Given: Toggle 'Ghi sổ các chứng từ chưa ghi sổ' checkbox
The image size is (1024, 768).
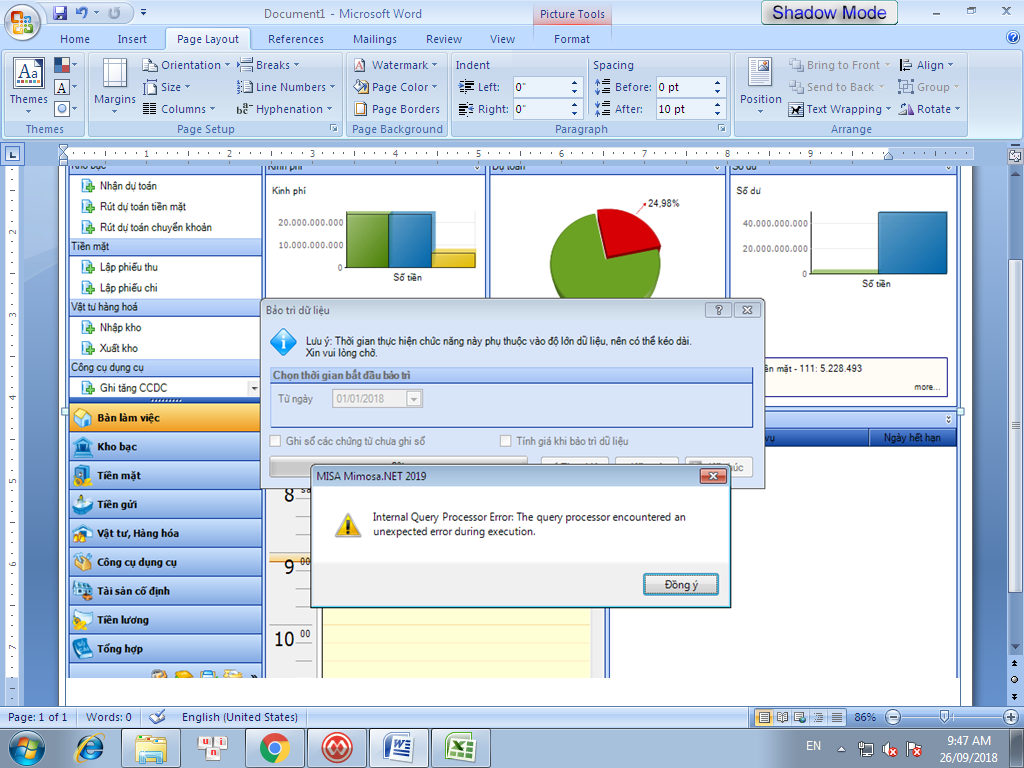Looking at the screenshot, I should pos(276,441).
